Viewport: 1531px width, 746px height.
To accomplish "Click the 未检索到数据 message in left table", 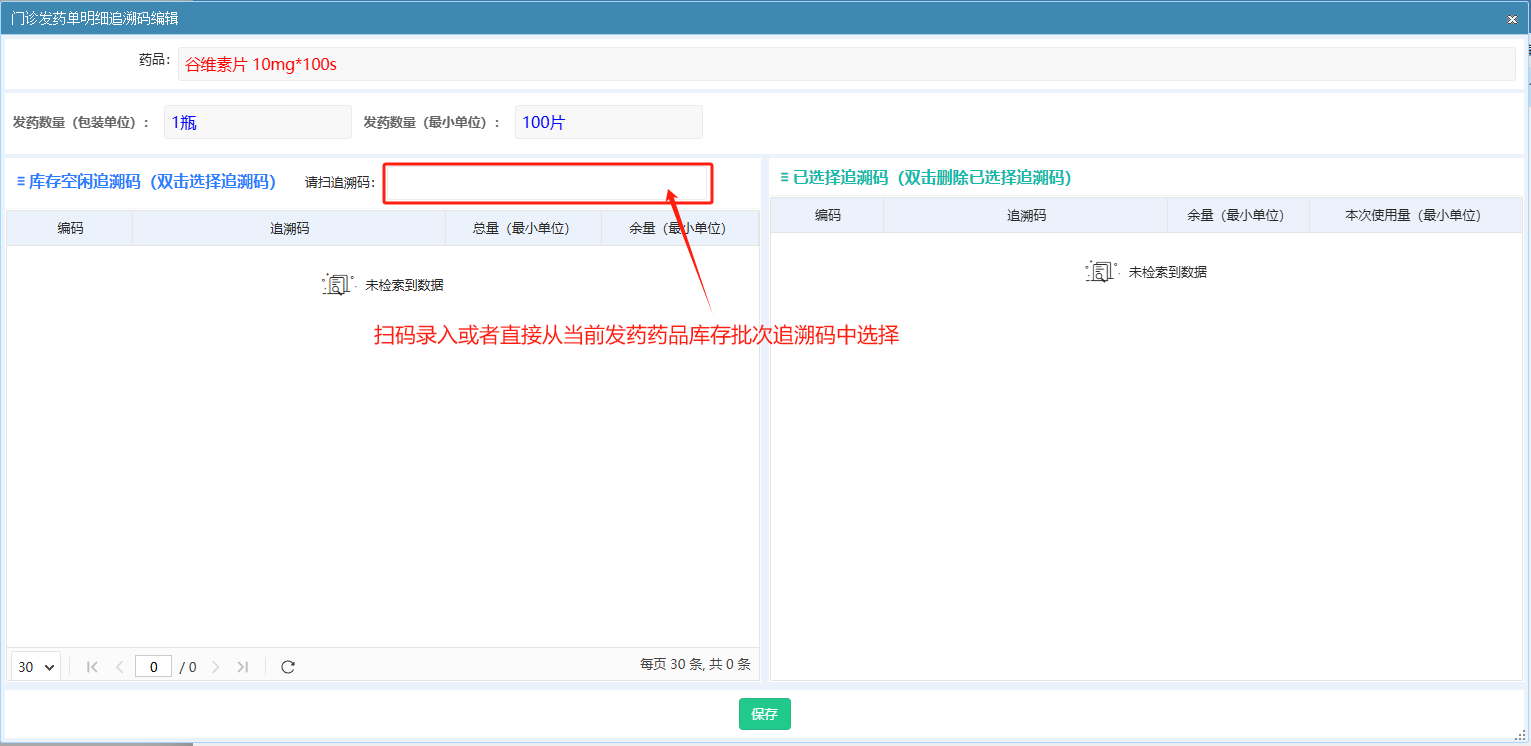I will coord(404,285).
